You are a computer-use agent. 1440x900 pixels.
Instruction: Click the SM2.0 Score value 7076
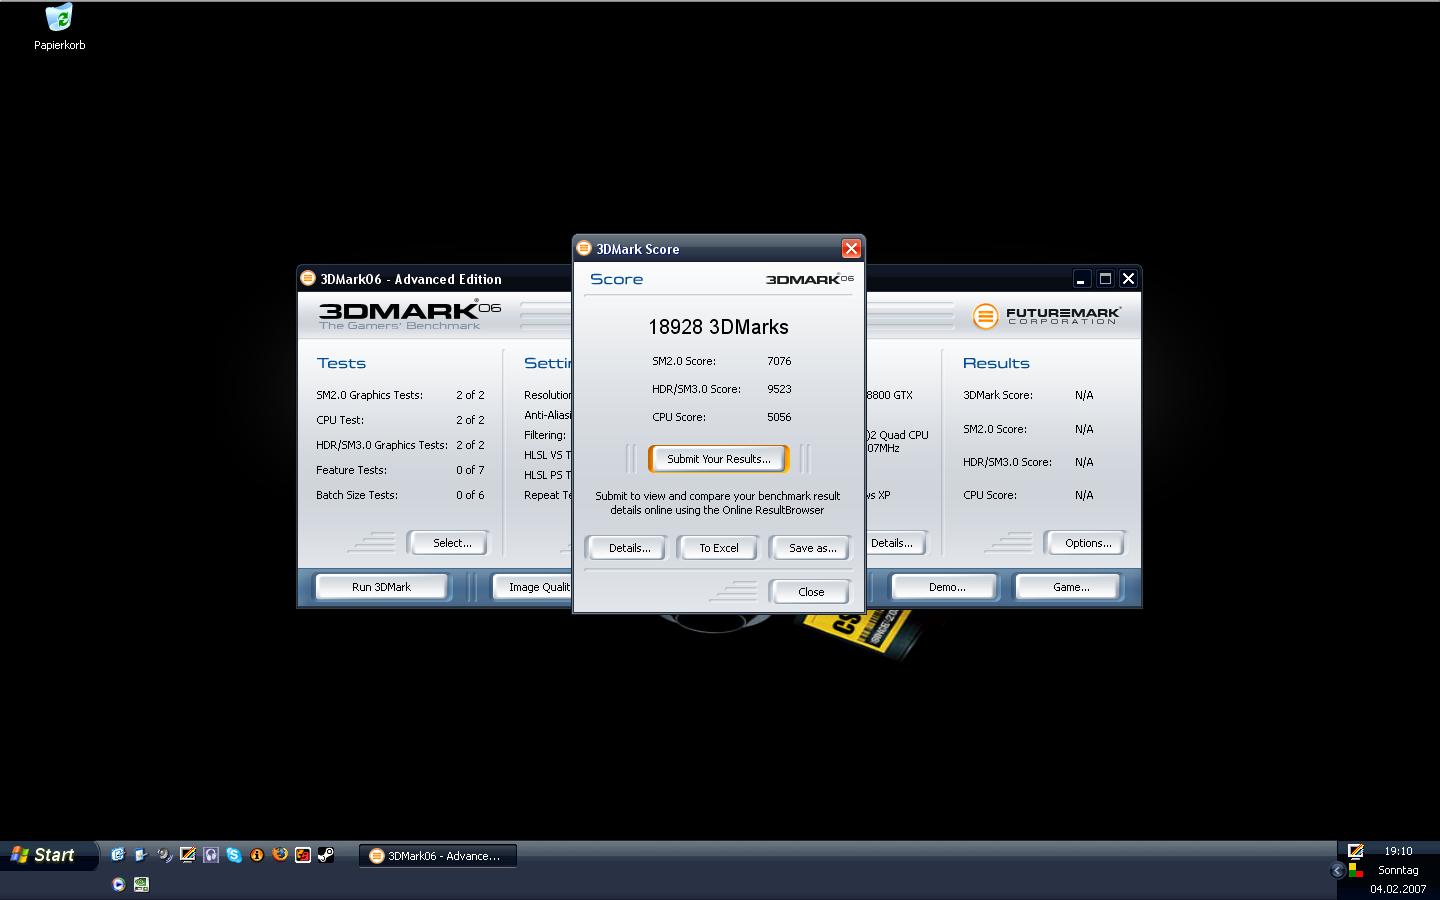tap(779, 361)
